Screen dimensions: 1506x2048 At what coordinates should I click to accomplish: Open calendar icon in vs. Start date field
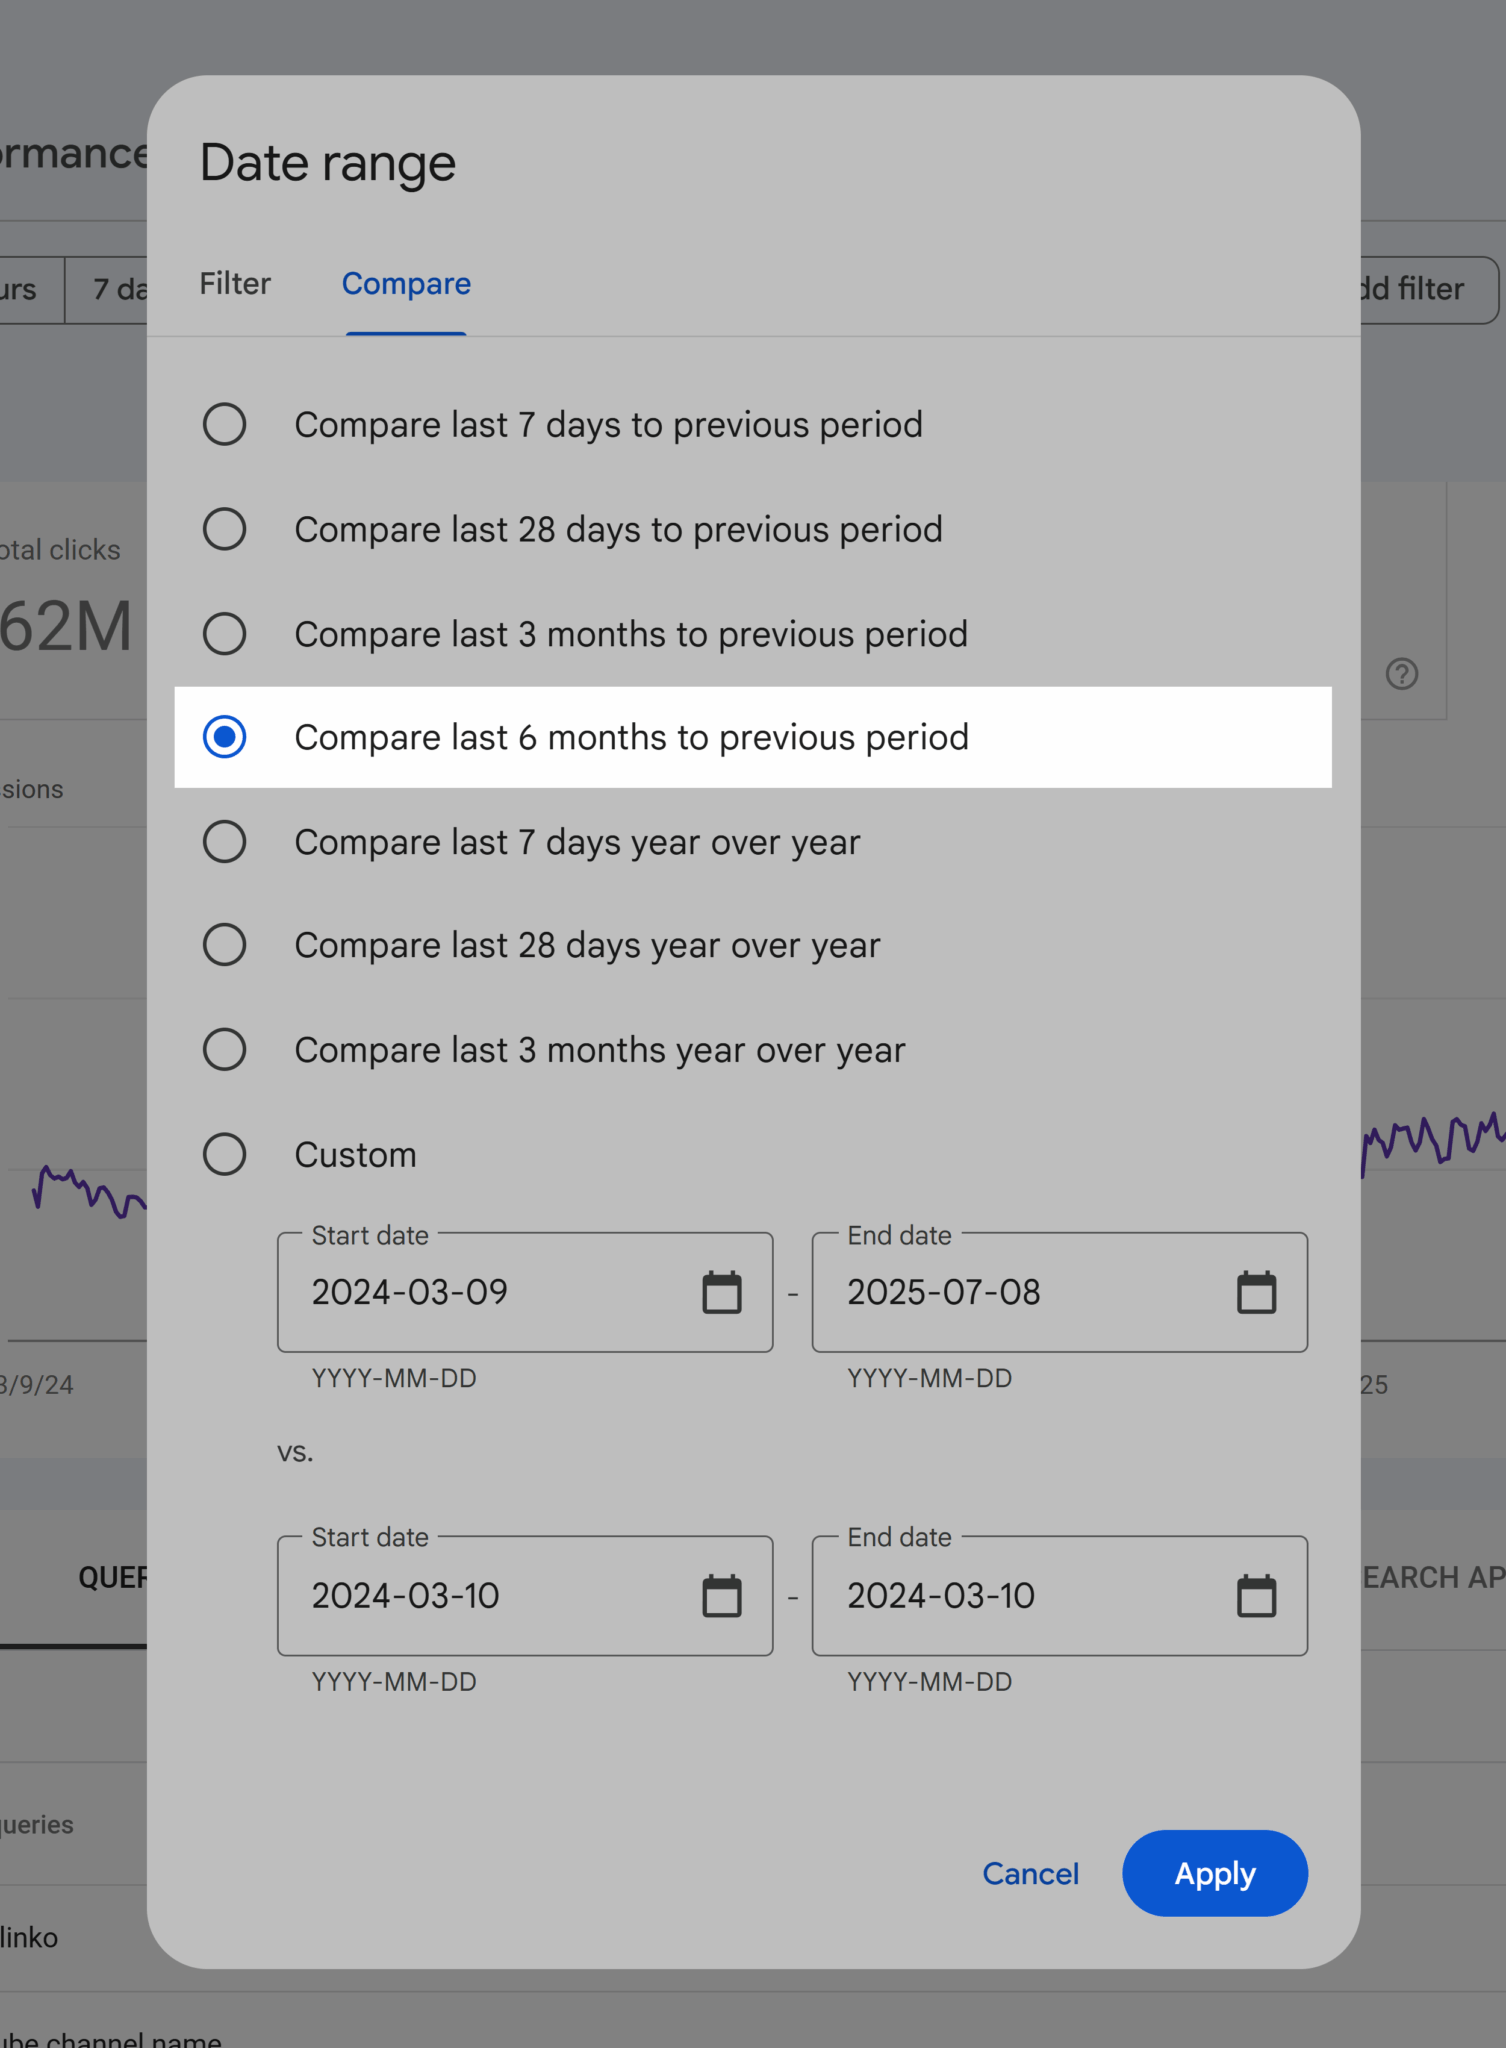click(721, 1595)
